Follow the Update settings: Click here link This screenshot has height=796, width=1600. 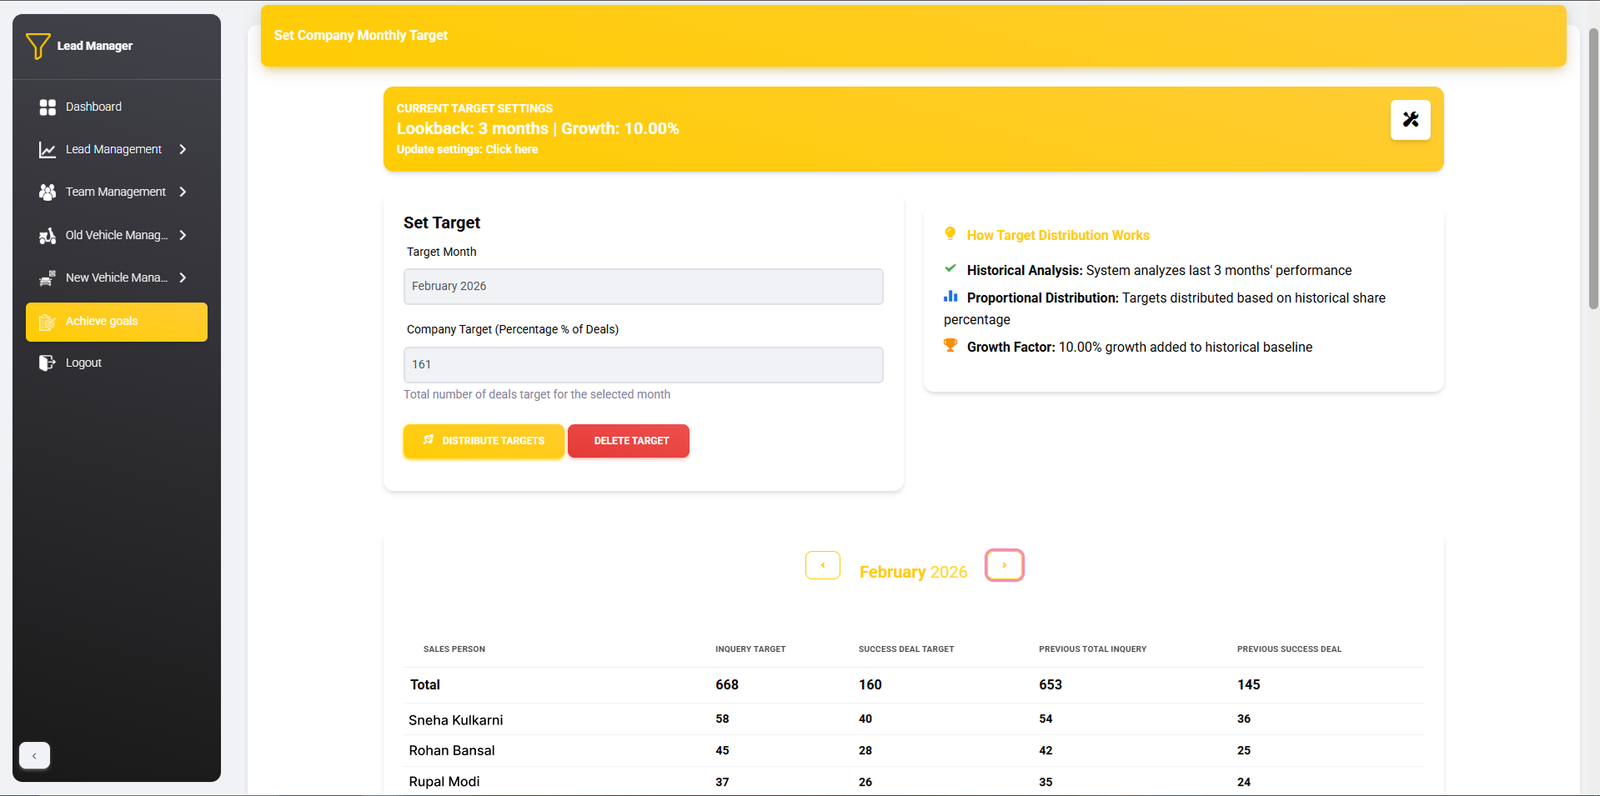[467, 150]
